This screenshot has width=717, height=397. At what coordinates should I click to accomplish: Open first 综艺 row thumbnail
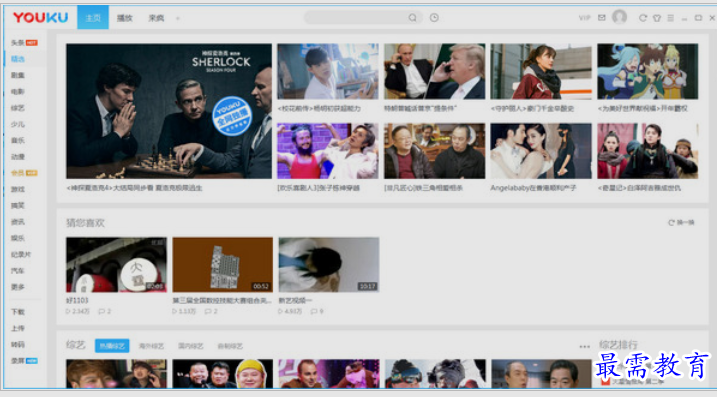pyautogui.click(x=117, y=374)
